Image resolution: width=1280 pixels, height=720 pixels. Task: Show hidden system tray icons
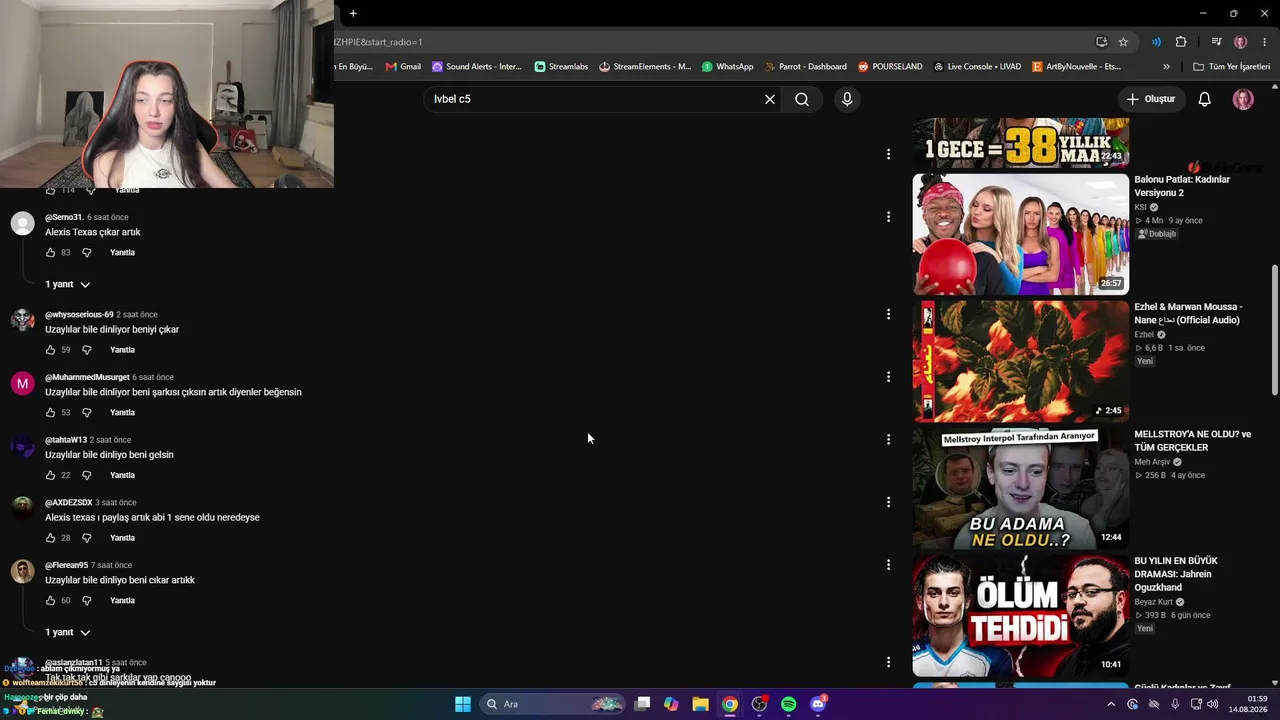tap(1110, 704)
